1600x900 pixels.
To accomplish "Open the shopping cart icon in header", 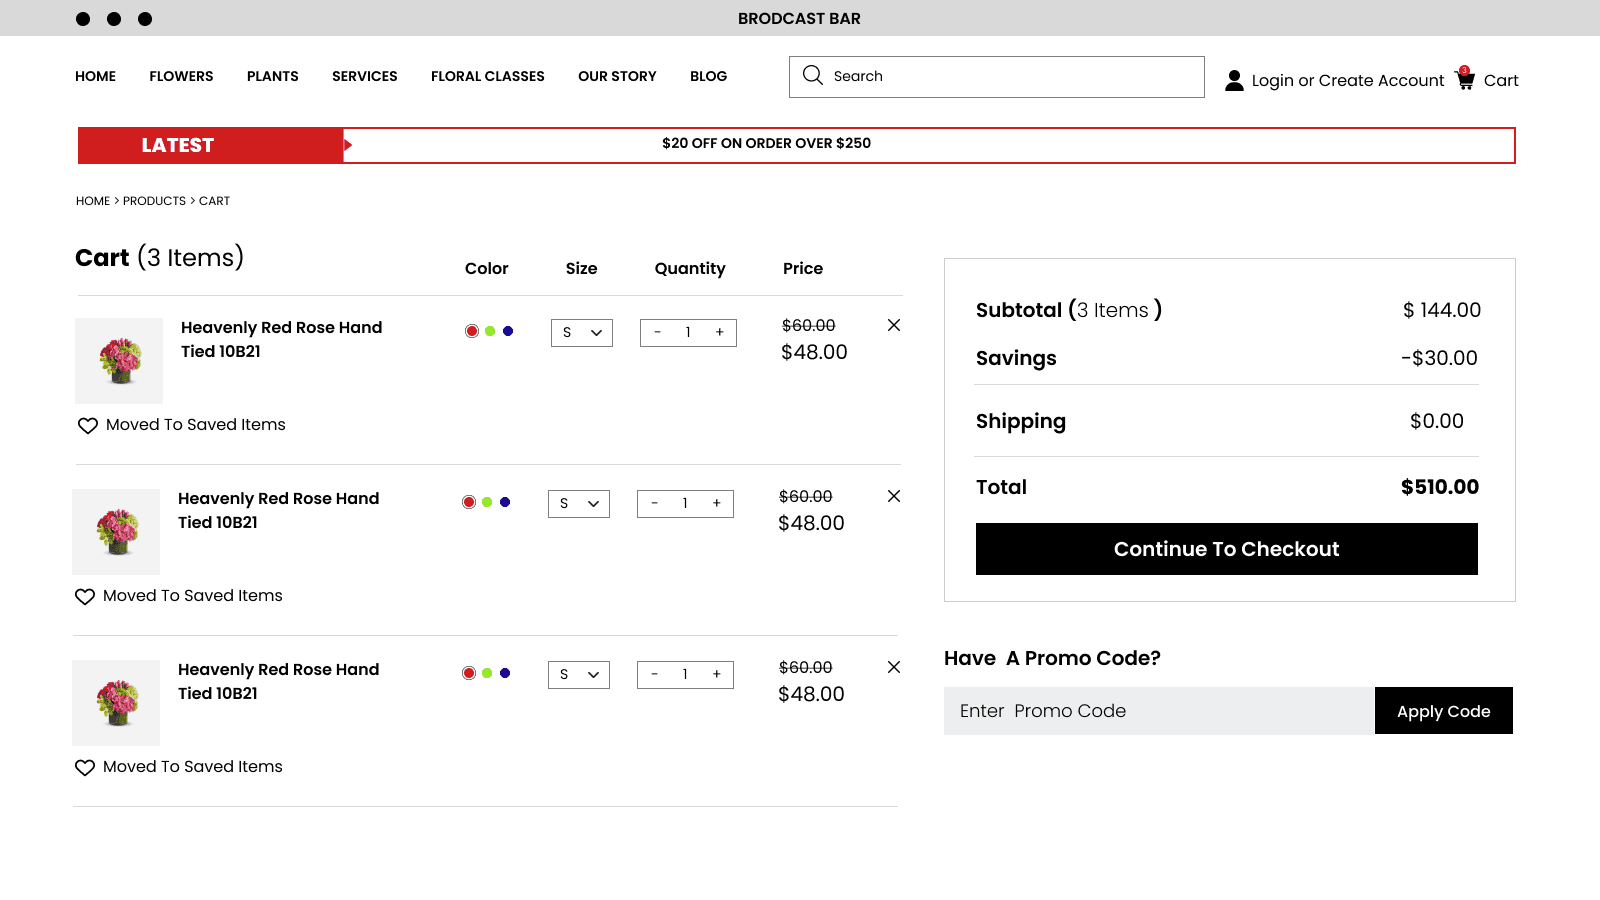I will [x=1465, y=79].
